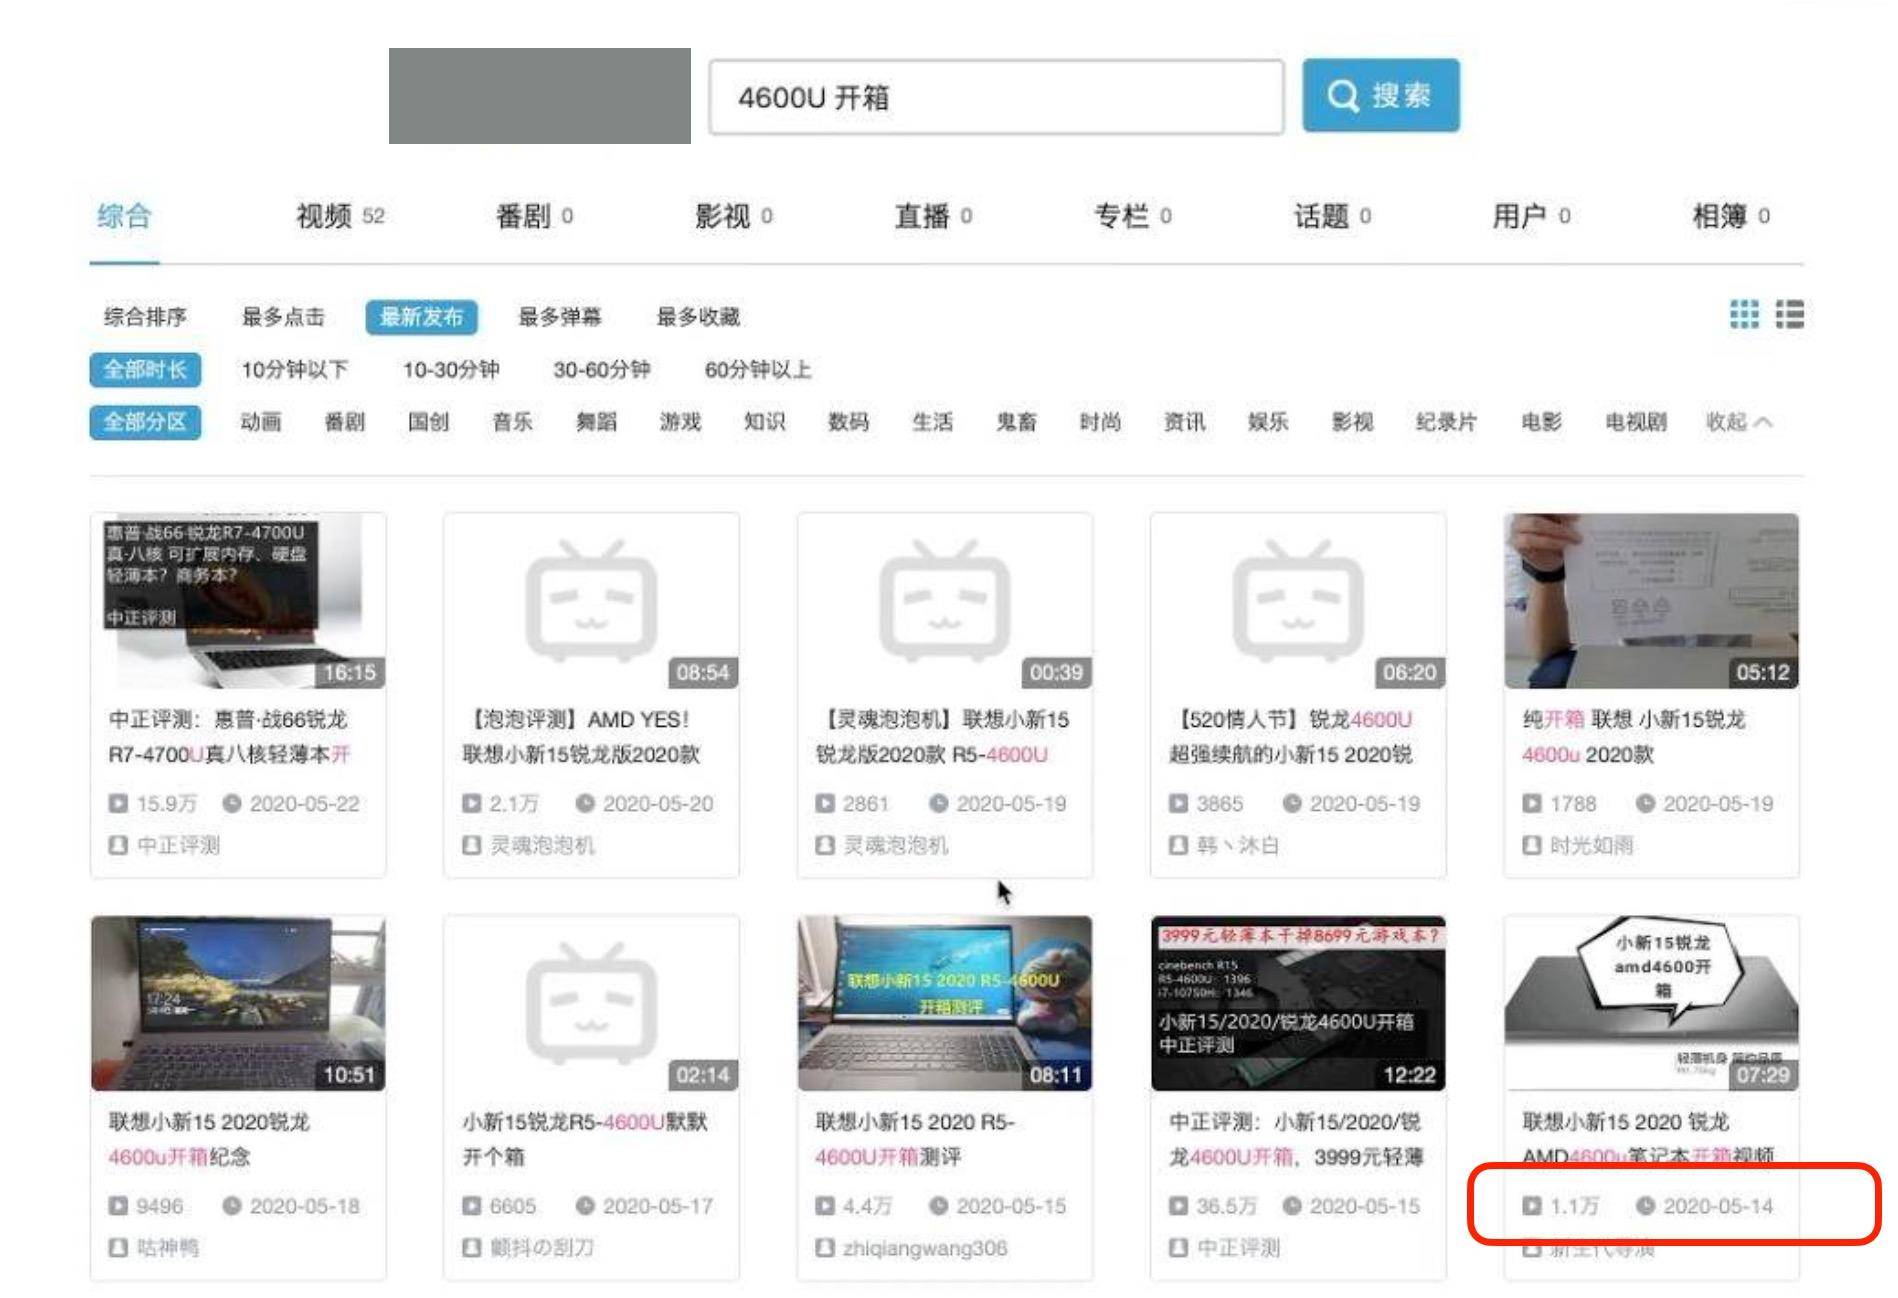Click play count icon showing 4.4万
Viewport: 1898px width, 1298px height.
[x=823, y=1207]
